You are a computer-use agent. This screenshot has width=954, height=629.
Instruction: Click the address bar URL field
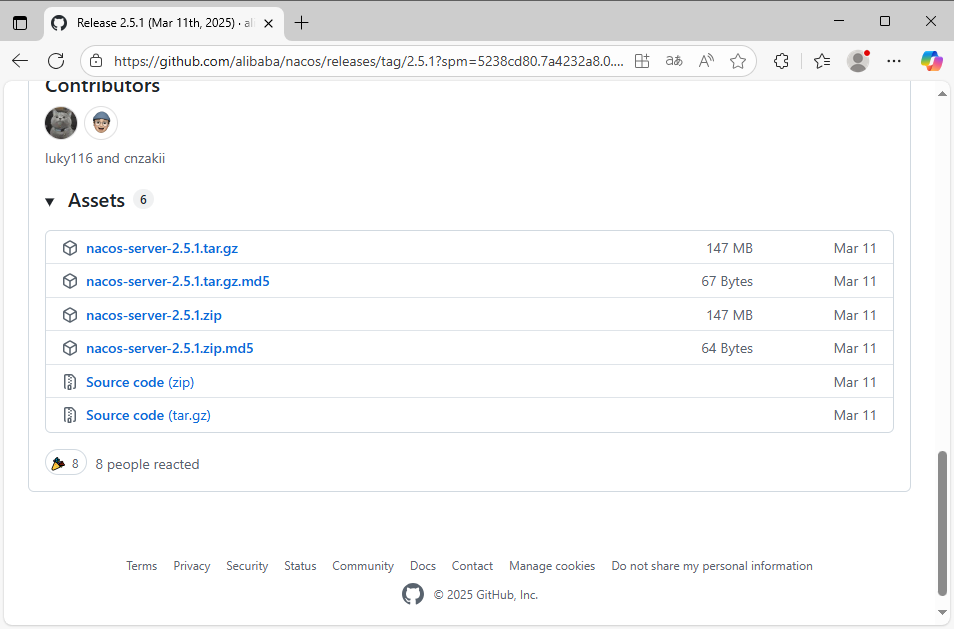point(370,61)
